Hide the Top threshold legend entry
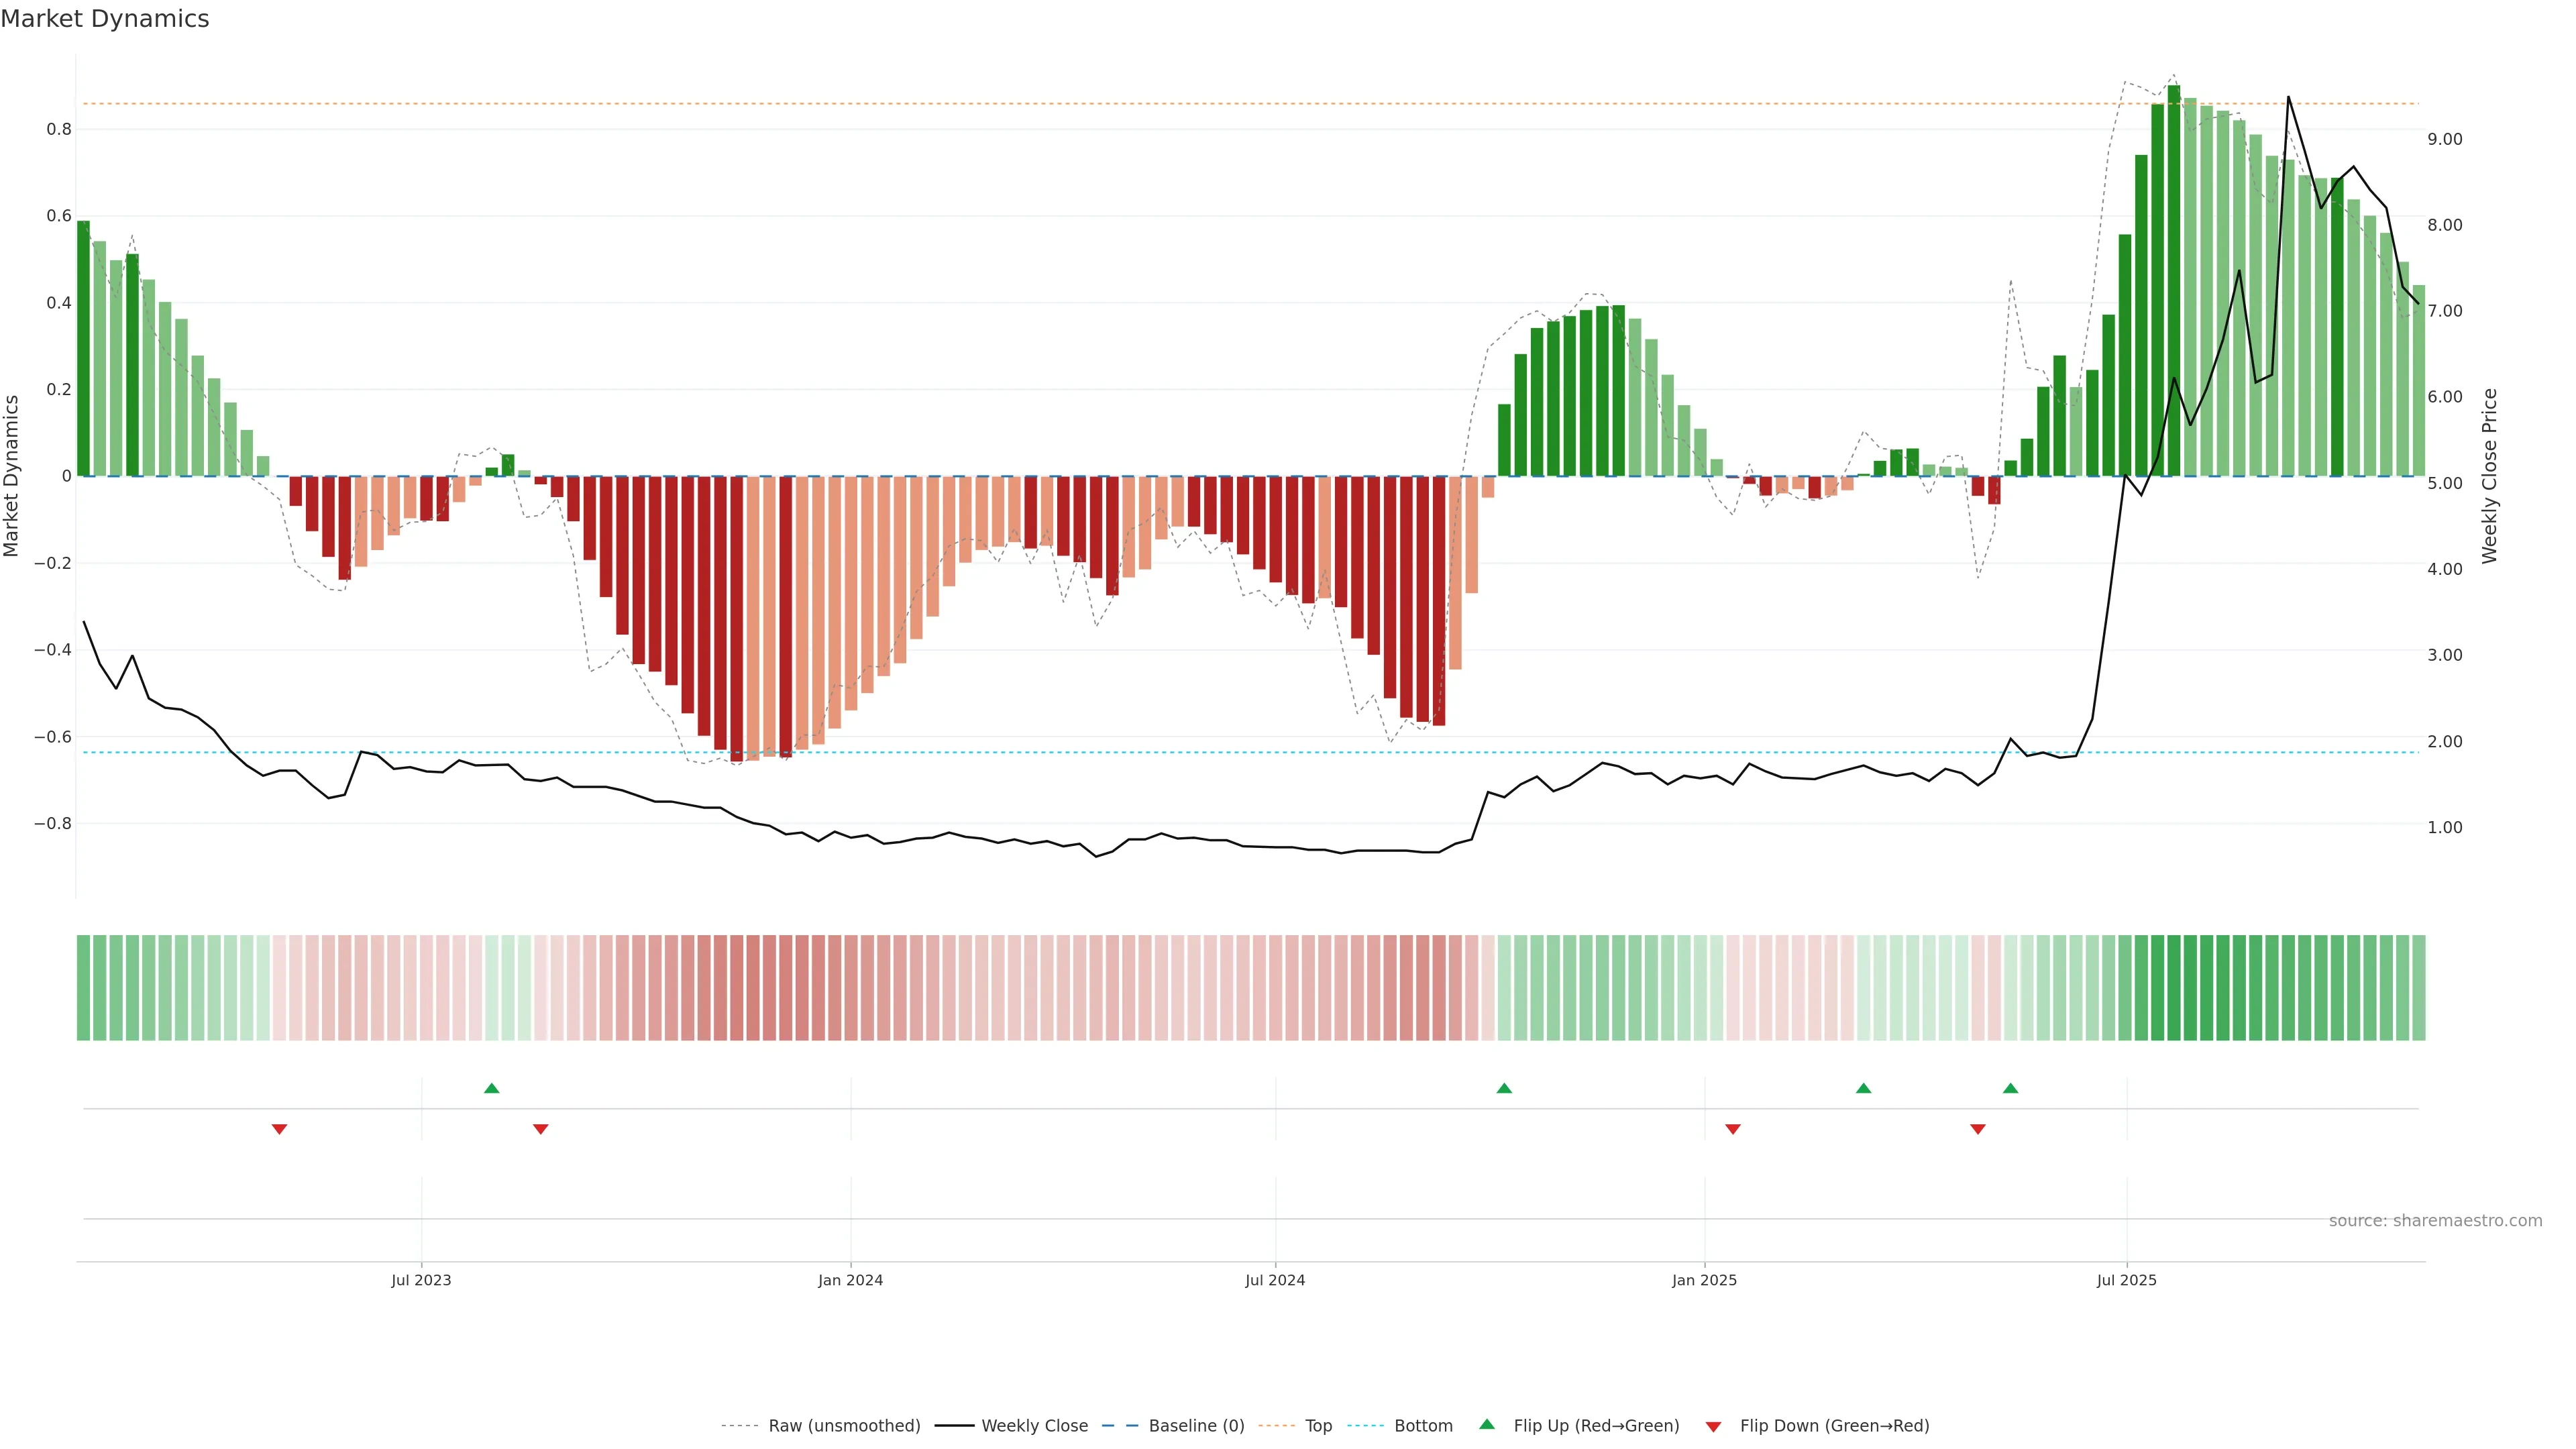 click(1318, 1425)
